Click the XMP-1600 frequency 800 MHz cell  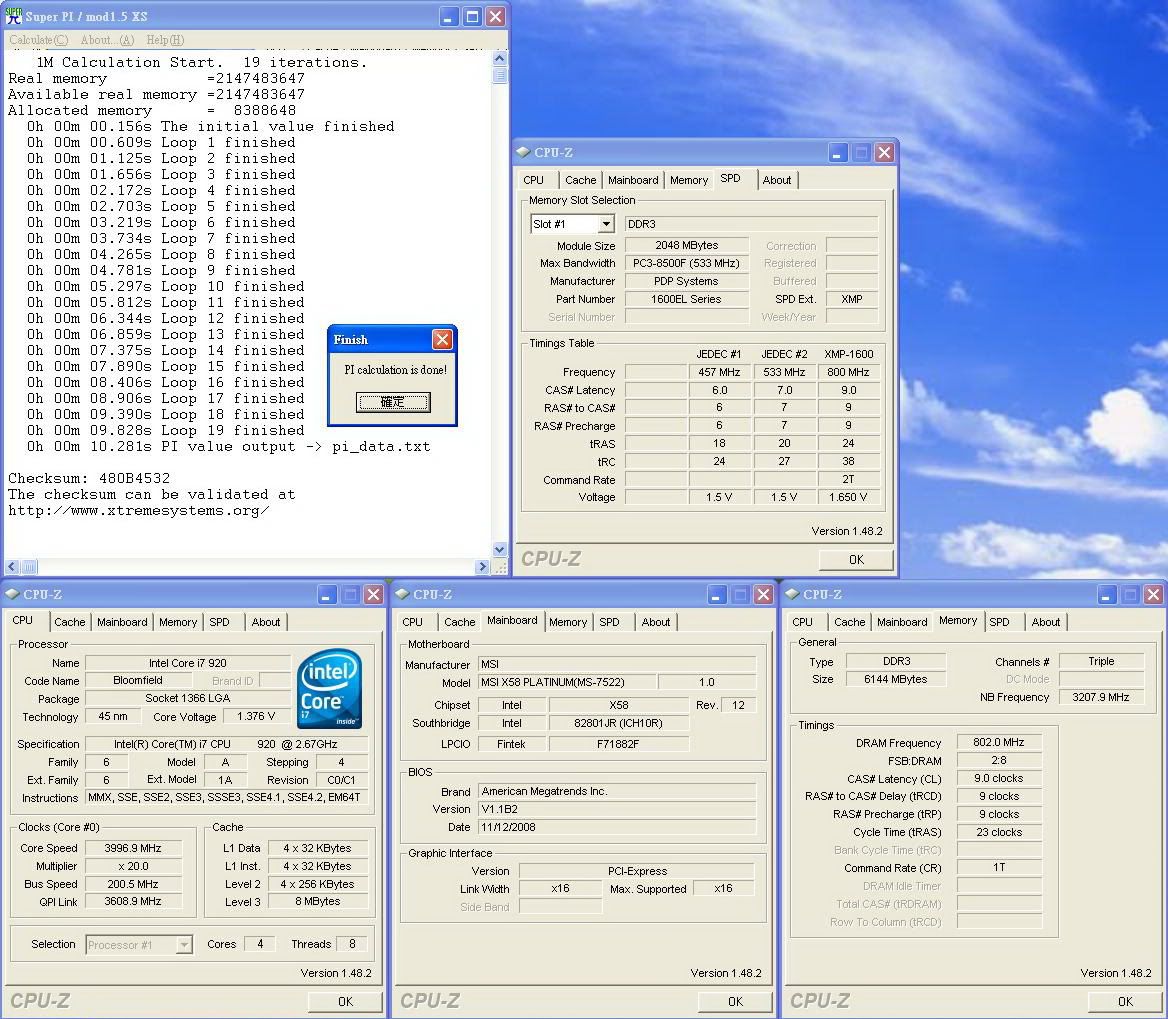pyautogui.click(x=848, y=372)
